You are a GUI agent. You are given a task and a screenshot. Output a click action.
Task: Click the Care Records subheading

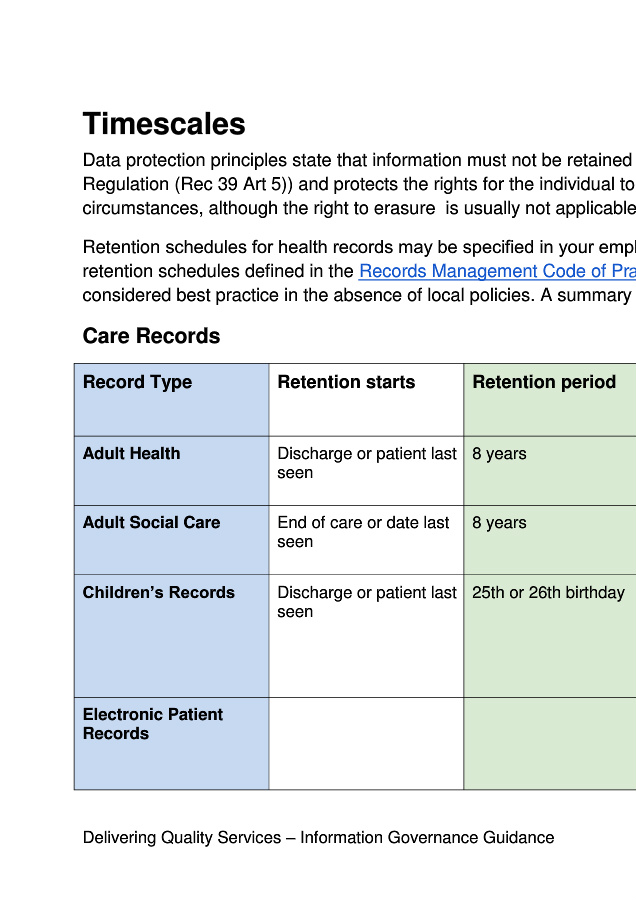click(151, 336)
